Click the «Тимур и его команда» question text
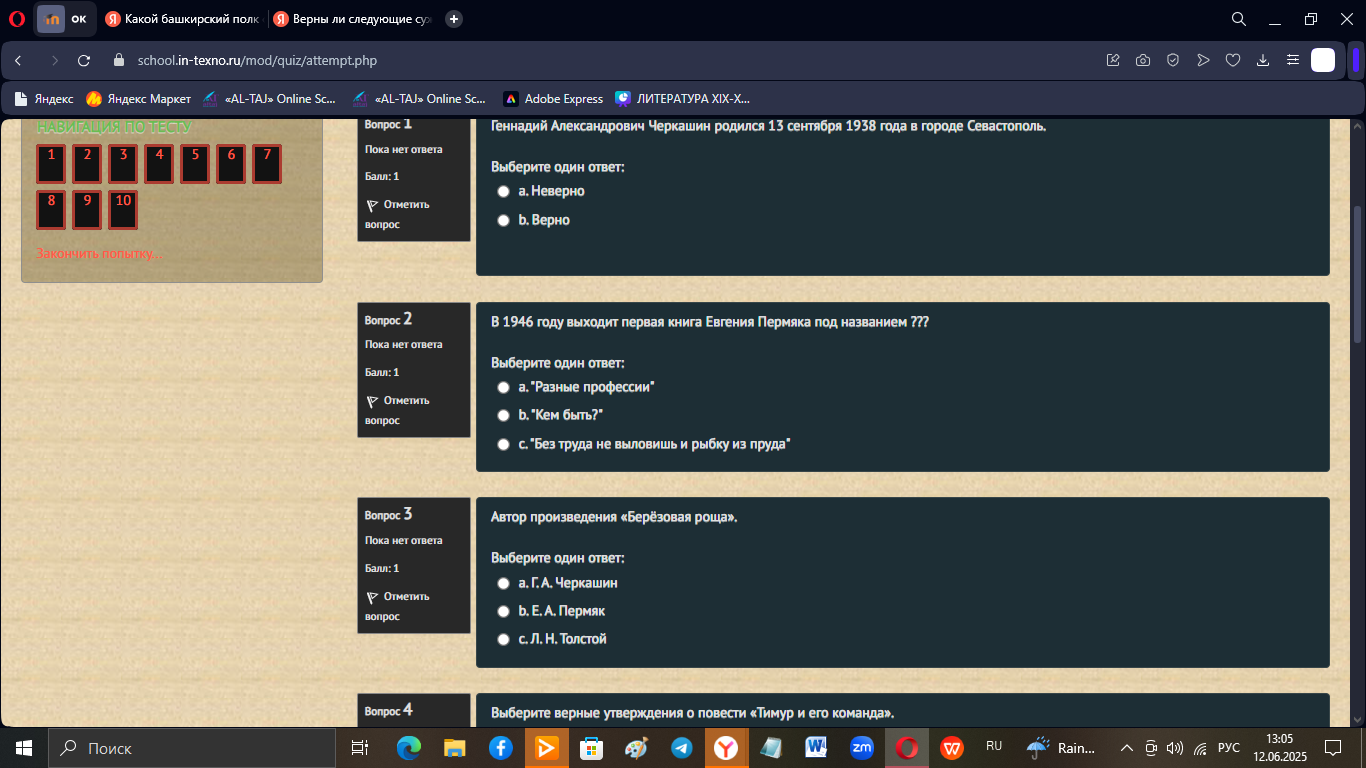The image size is (1366, 768). 692,713
